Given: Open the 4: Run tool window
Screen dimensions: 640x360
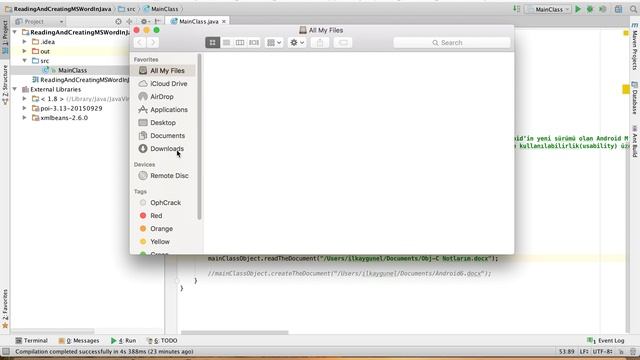Looking at the screenshot, I should click(123, 340).
